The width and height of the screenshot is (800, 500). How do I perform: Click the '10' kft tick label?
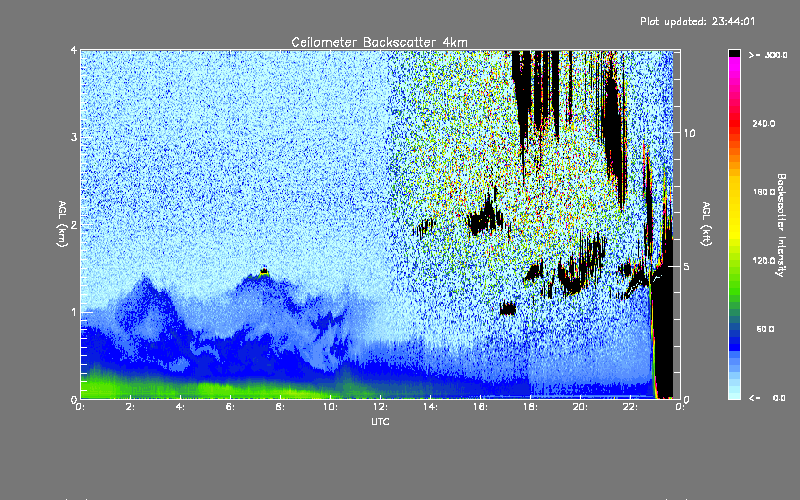[x=689, y=133]
